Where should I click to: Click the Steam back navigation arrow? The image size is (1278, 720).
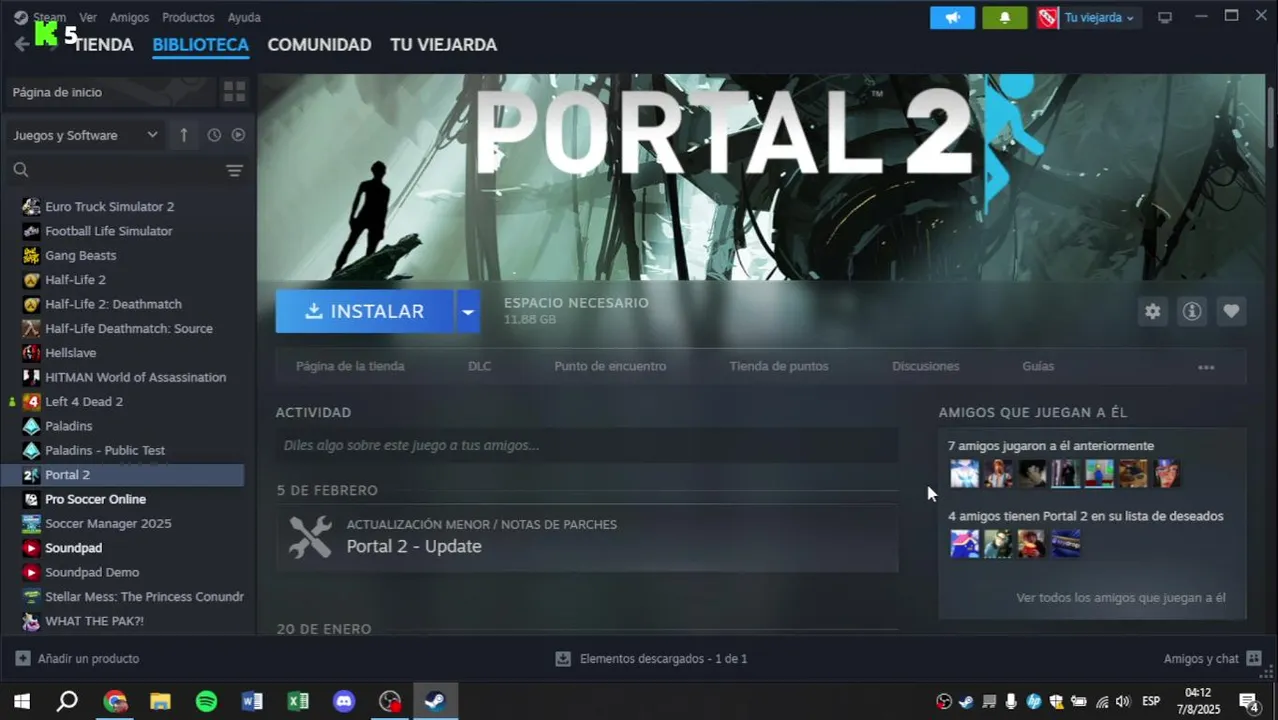pos(21,44)
